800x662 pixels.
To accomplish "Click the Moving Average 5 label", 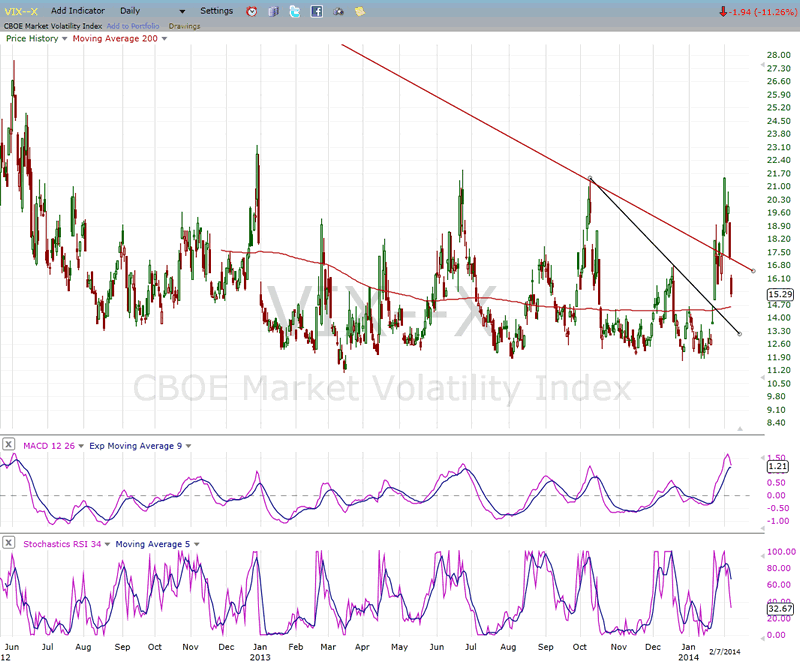I will pyautogui.click(x=153, y=544).
